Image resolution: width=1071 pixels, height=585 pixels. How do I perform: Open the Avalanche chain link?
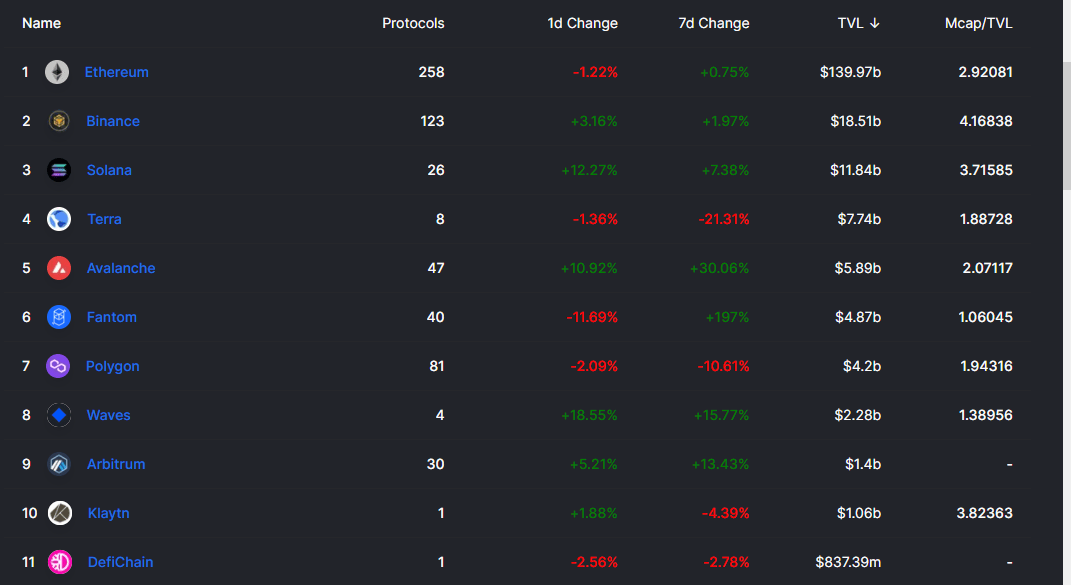click(121, 268)
